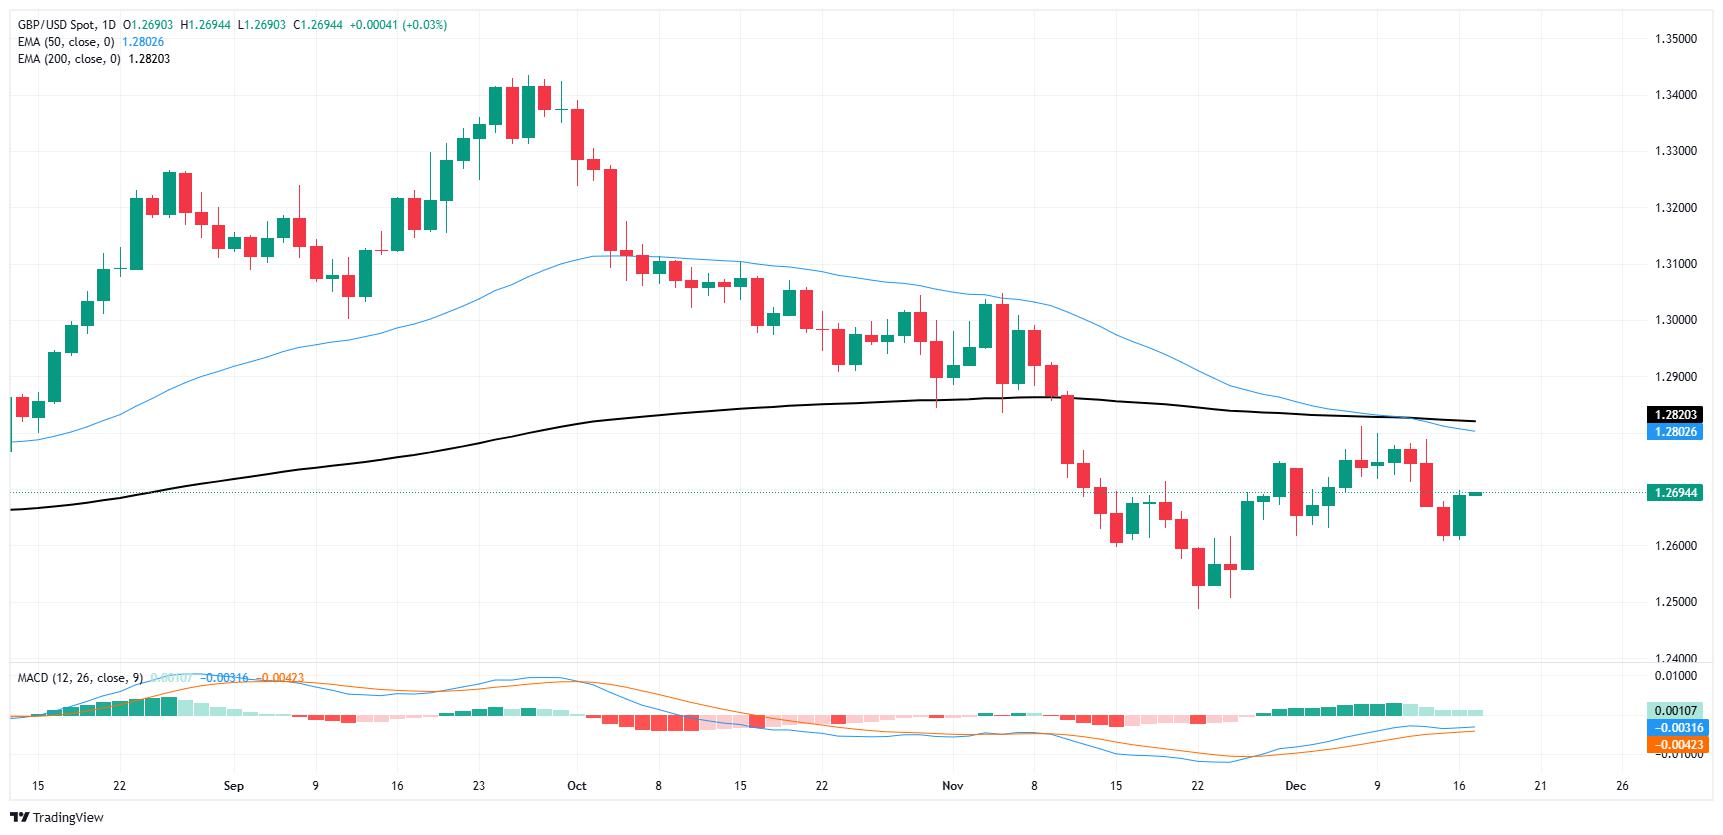Click the 1.28026 blue price tag
Viewport: 1723px width, 835px height.
pyautogui.click(x=1674, y=432)
